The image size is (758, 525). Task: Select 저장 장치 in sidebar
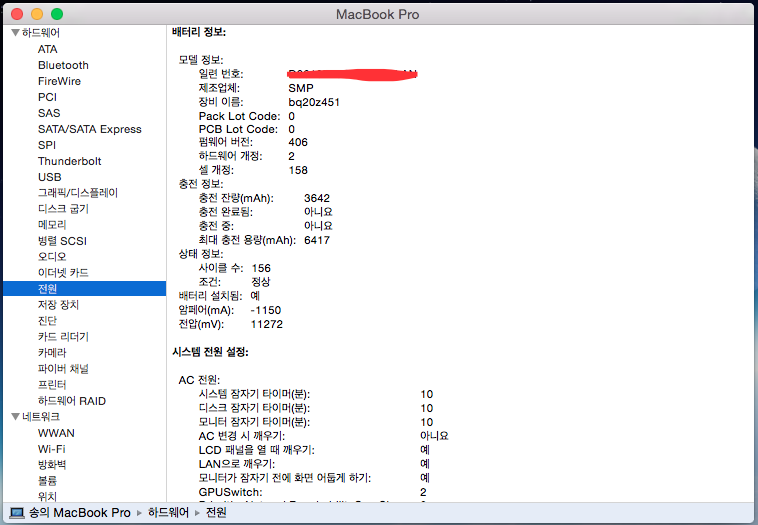point(58,305)
